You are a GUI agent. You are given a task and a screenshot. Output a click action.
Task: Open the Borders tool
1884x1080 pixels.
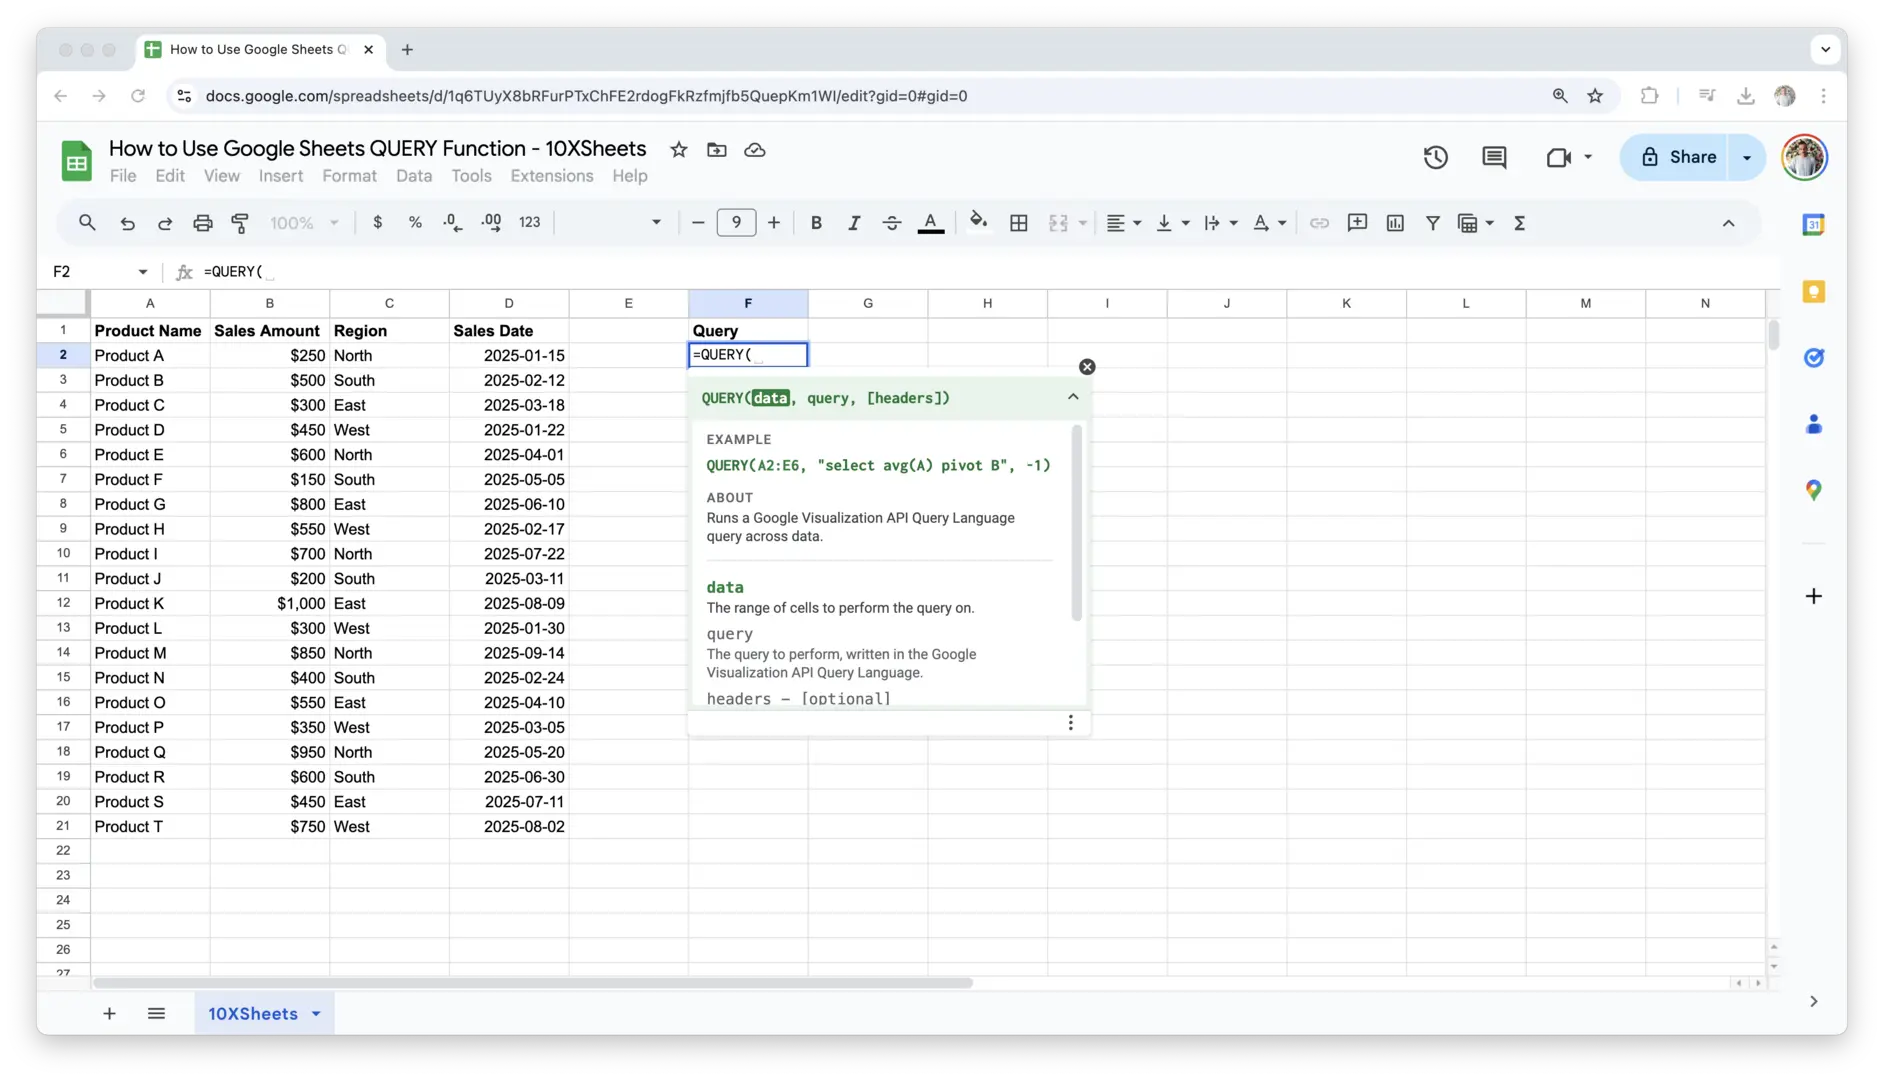[1018, 223]
